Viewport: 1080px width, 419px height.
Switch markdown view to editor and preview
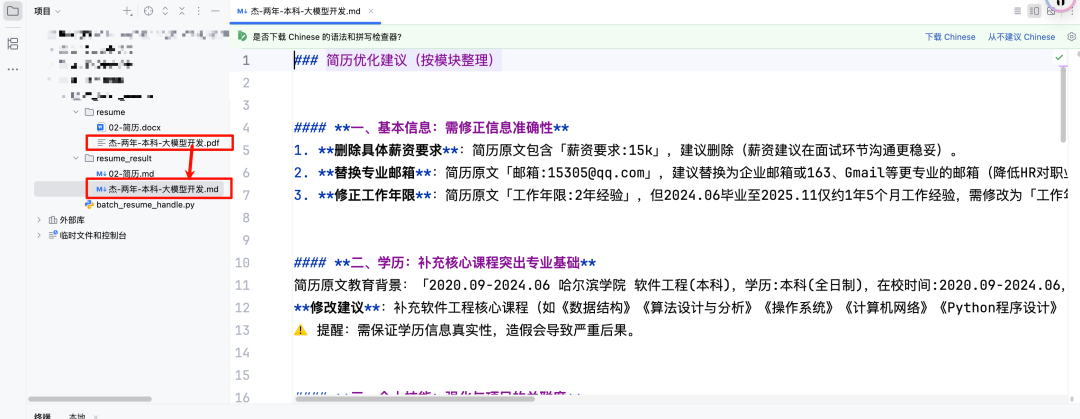[1035, 11]
